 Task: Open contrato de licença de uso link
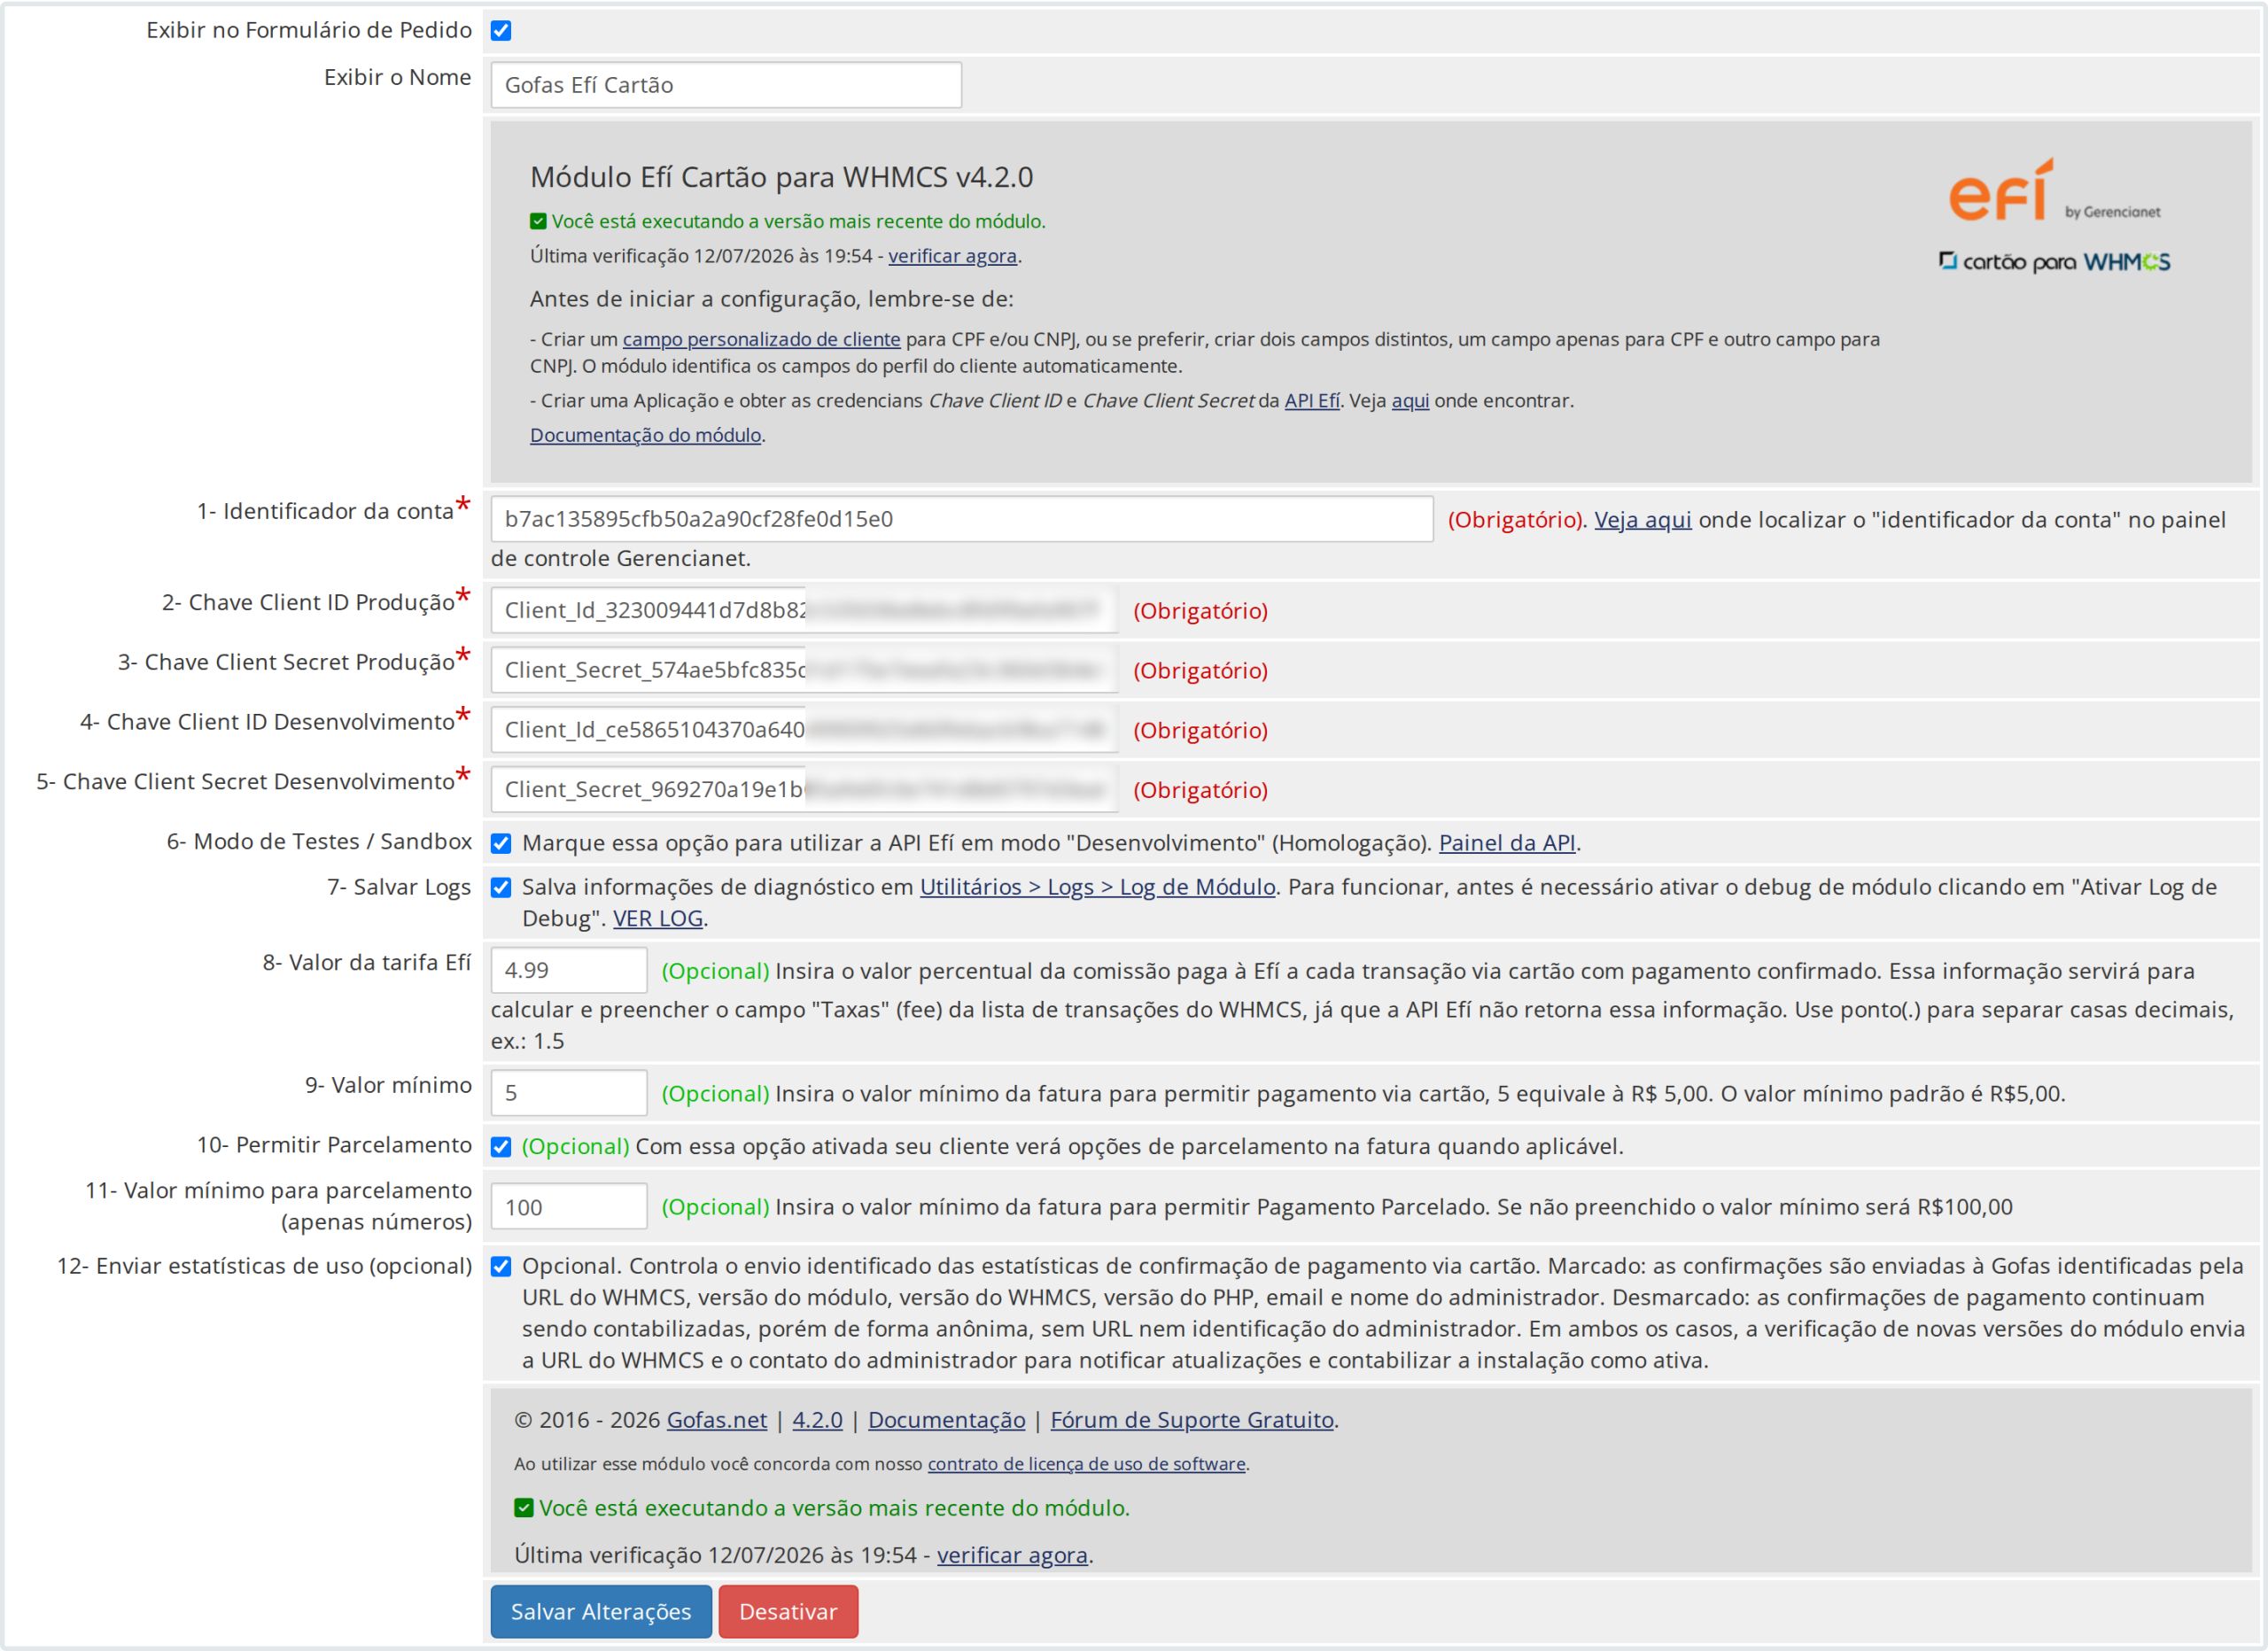tap(1086, 1464)
